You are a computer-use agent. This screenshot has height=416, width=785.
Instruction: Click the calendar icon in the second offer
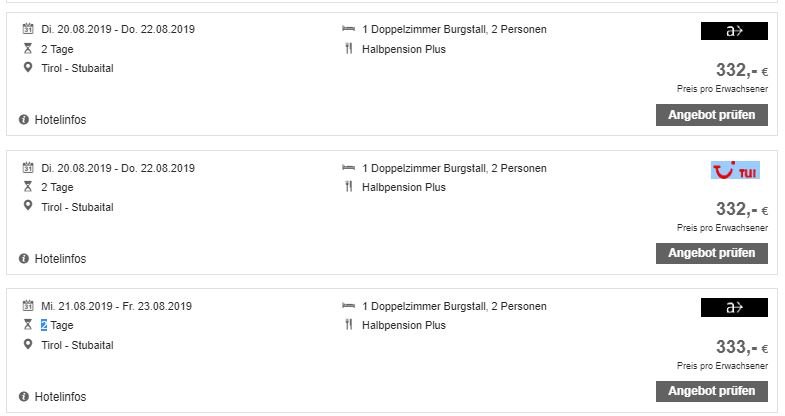click(28, 167)
